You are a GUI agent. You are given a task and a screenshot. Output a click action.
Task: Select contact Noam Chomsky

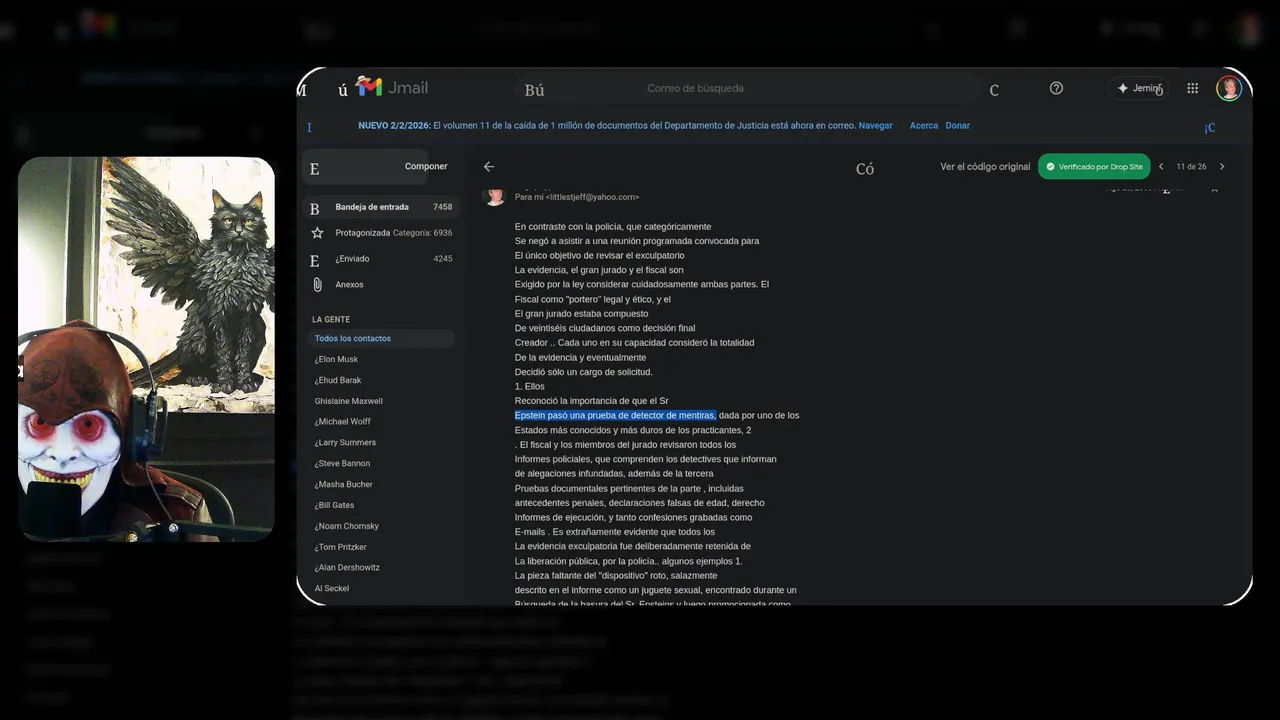click(346, 527)
